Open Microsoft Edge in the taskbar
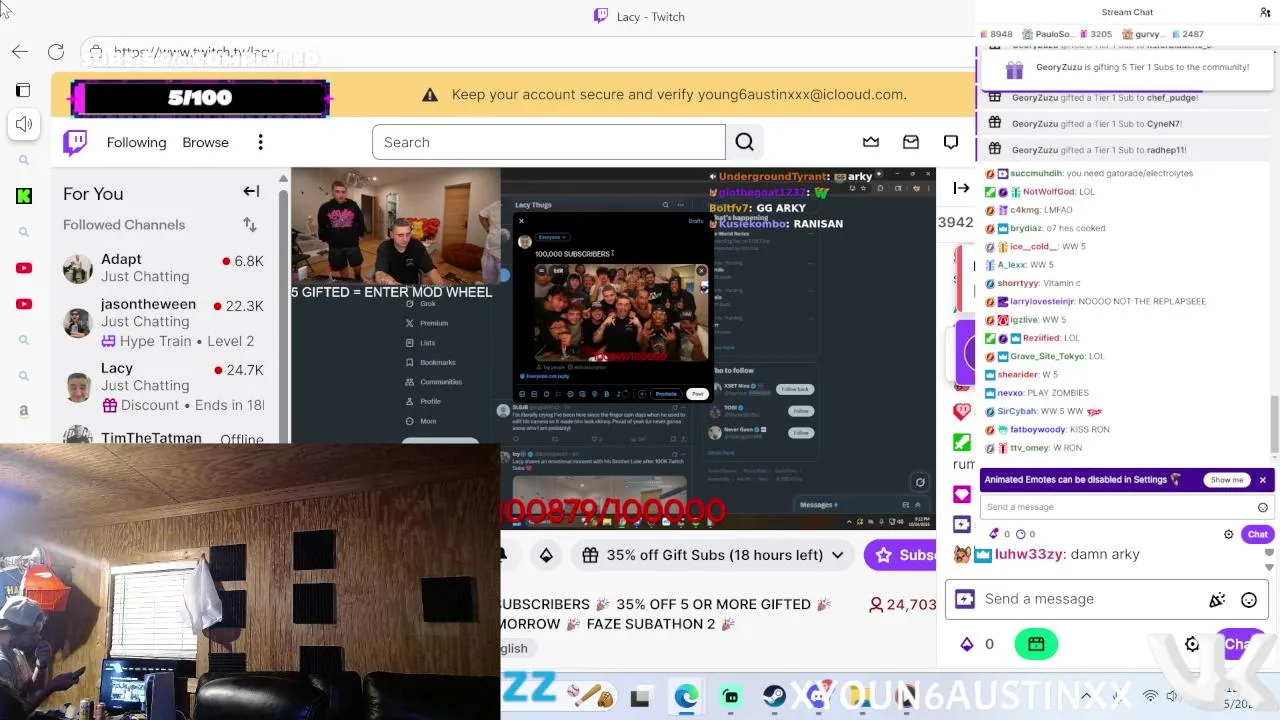 [x=686, y=697]
